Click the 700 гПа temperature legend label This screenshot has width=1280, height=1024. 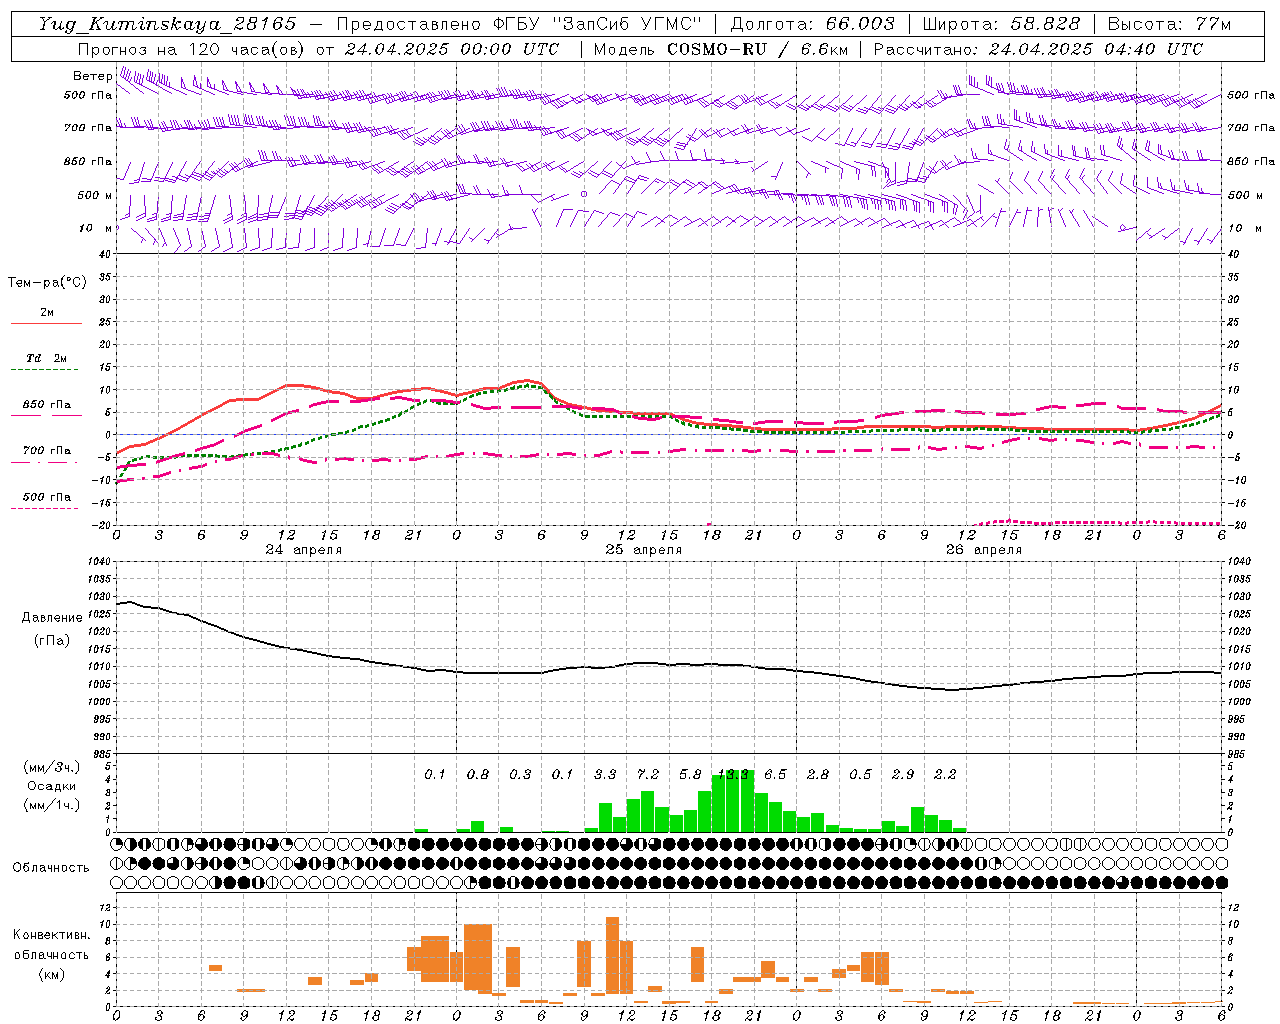(47, 451)
